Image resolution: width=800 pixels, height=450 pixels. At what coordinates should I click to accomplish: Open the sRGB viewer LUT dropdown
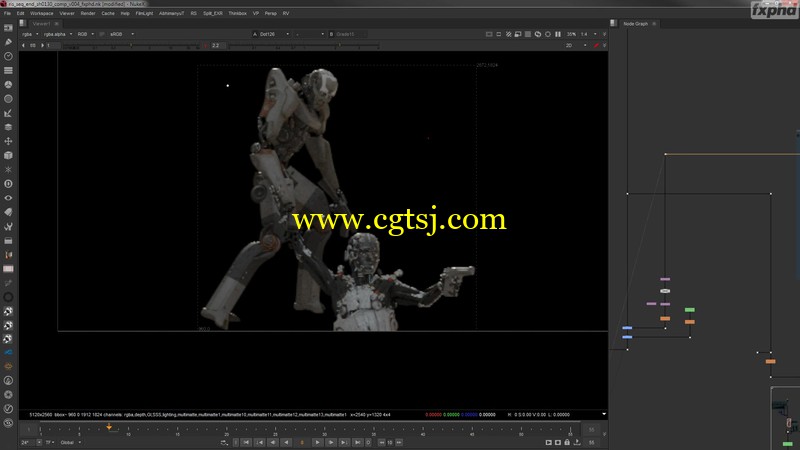[122, 34]
